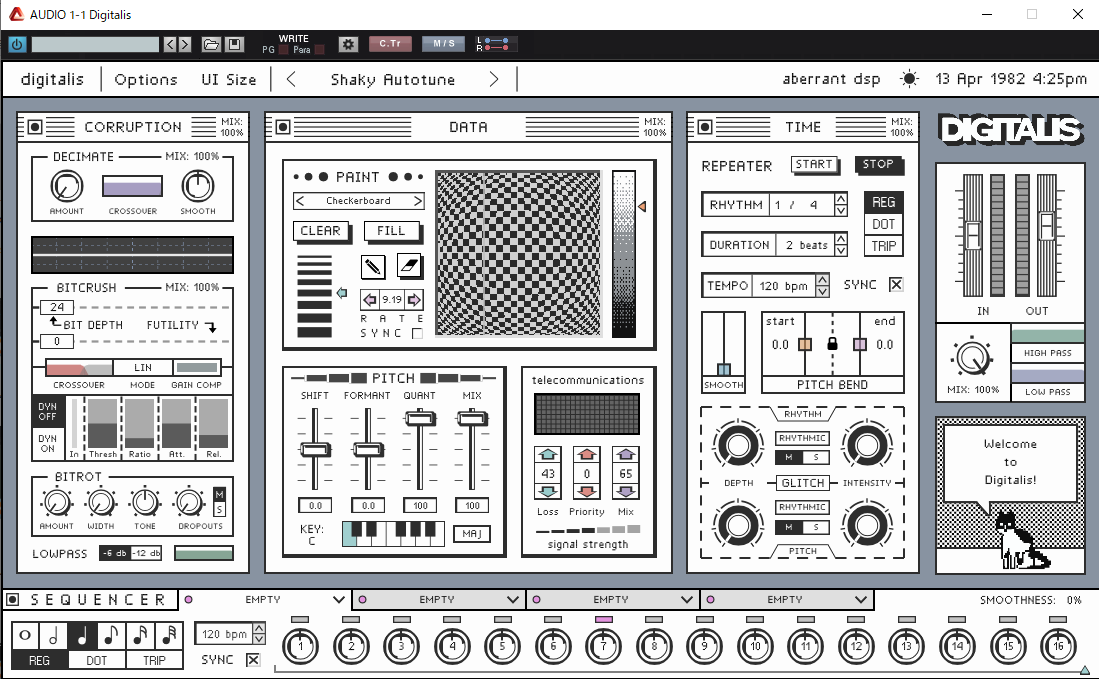Decrease Duration with its down arrow
The image size is (1099, 679).
tap(841, 250)
